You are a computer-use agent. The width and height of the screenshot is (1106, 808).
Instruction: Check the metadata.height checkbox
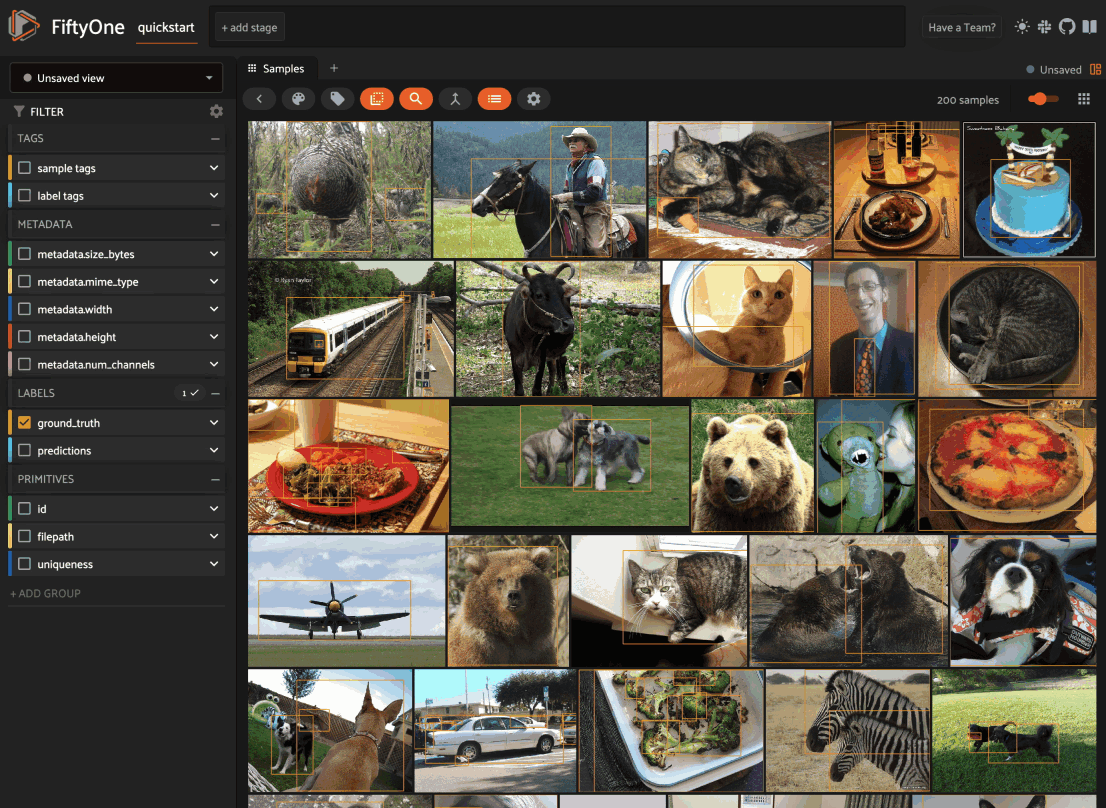point(25,336)
